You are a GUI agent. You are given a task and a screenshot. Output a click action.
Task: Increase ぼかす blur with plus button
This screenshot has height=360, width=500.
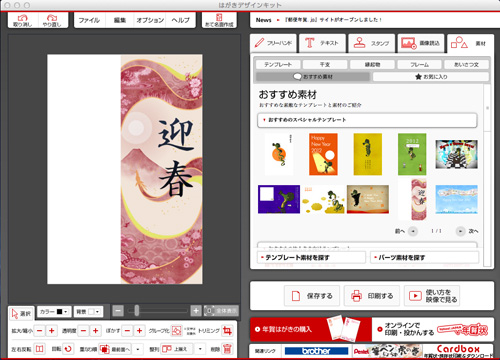pos(139,331)
